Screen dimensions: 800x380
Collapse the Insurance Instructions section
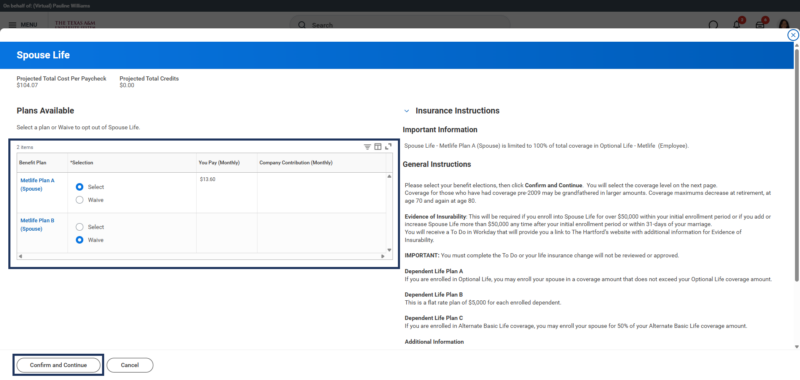[x=407, y=111]
